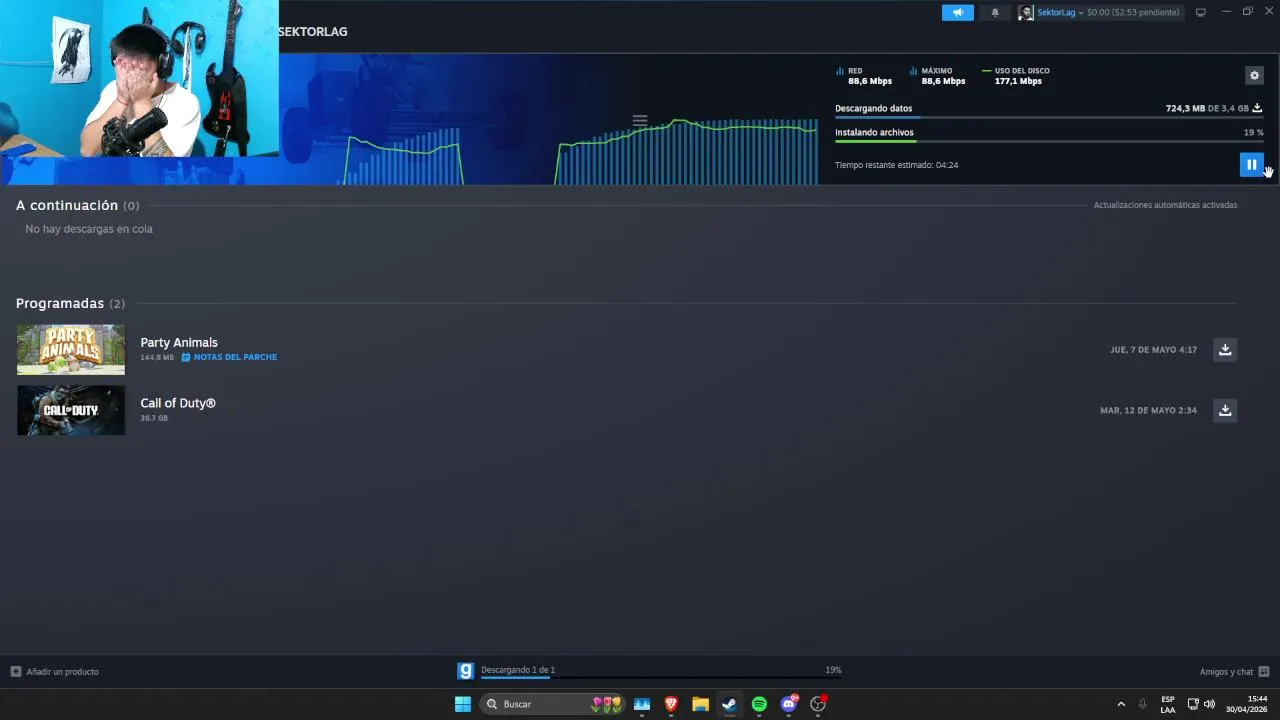Select the Call of Duty® title
Image resolution: width=1280 pixels, height=720 pixels.
click(x=178, y=403)
